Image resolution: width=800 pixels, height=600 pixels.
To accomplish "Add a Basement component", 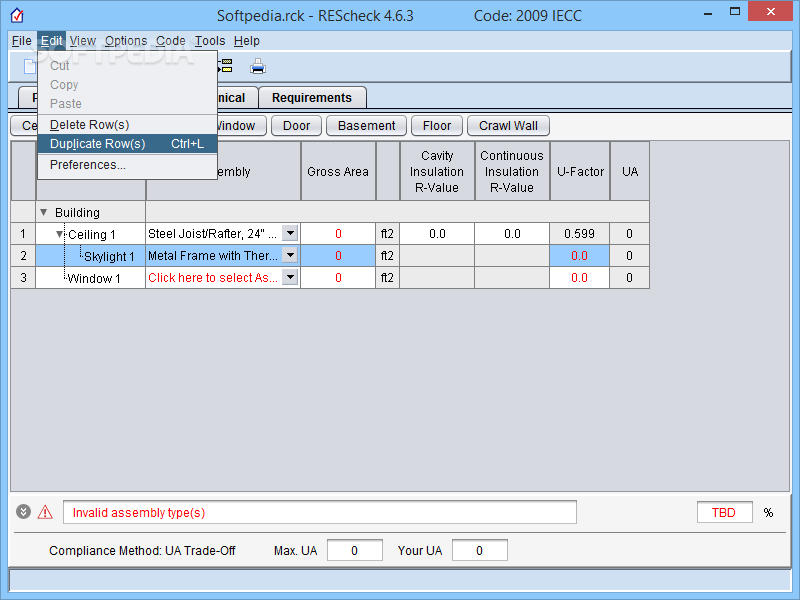I will point(366,126).
